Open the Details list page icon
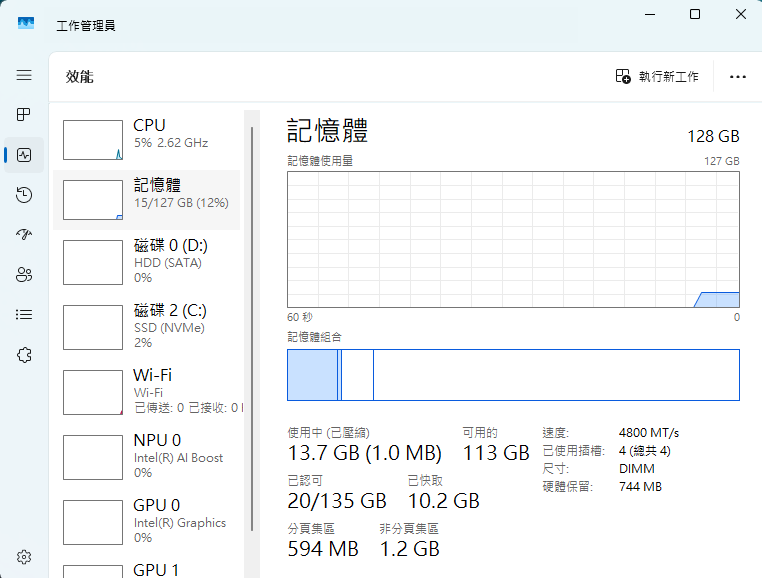Image resolution: width=762 pixels, height=578 pixels. 24,315
